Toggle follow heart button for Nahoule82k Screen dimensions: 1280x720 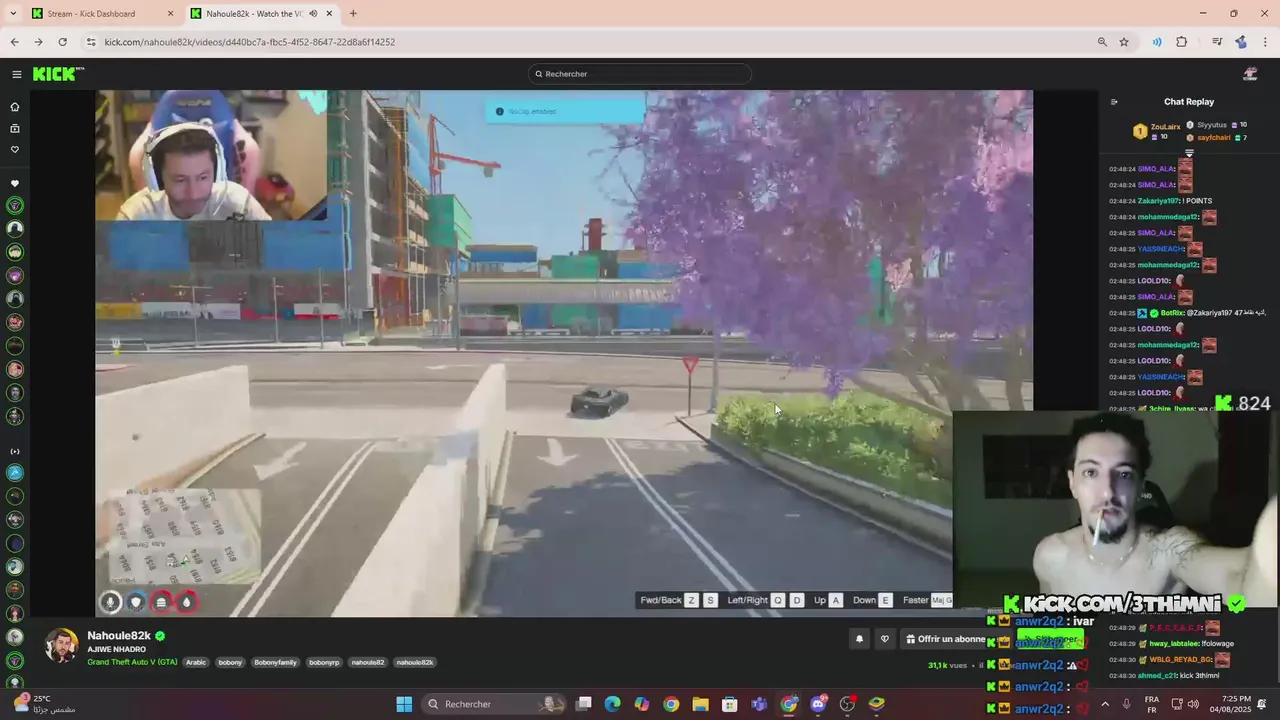884,639
